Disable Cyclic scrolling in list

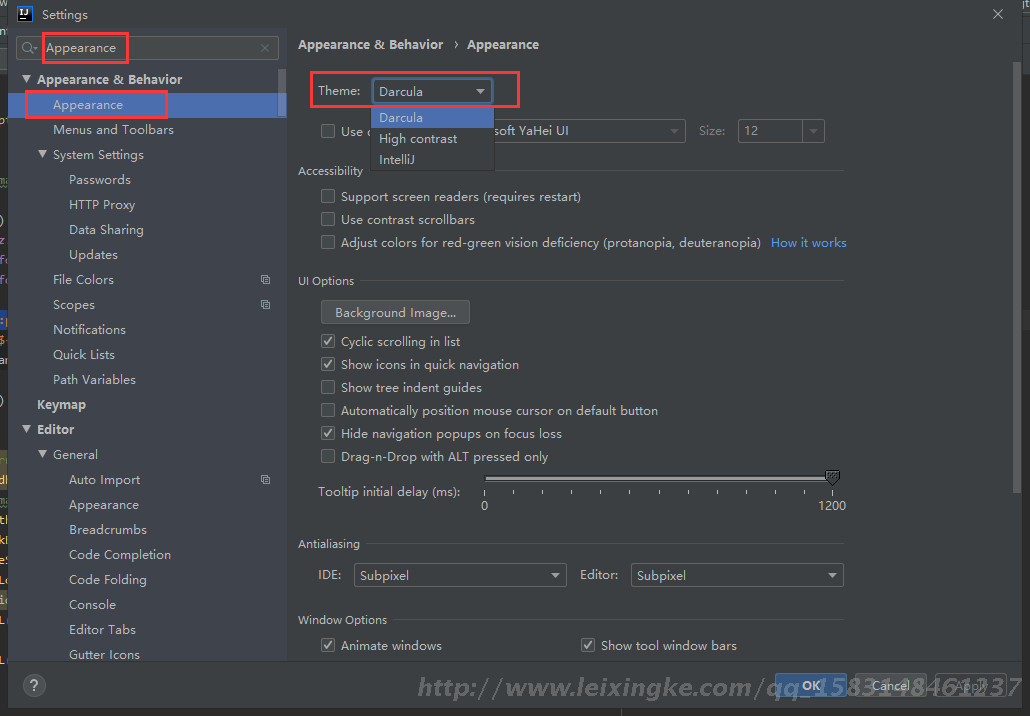[x=328, y=342]
